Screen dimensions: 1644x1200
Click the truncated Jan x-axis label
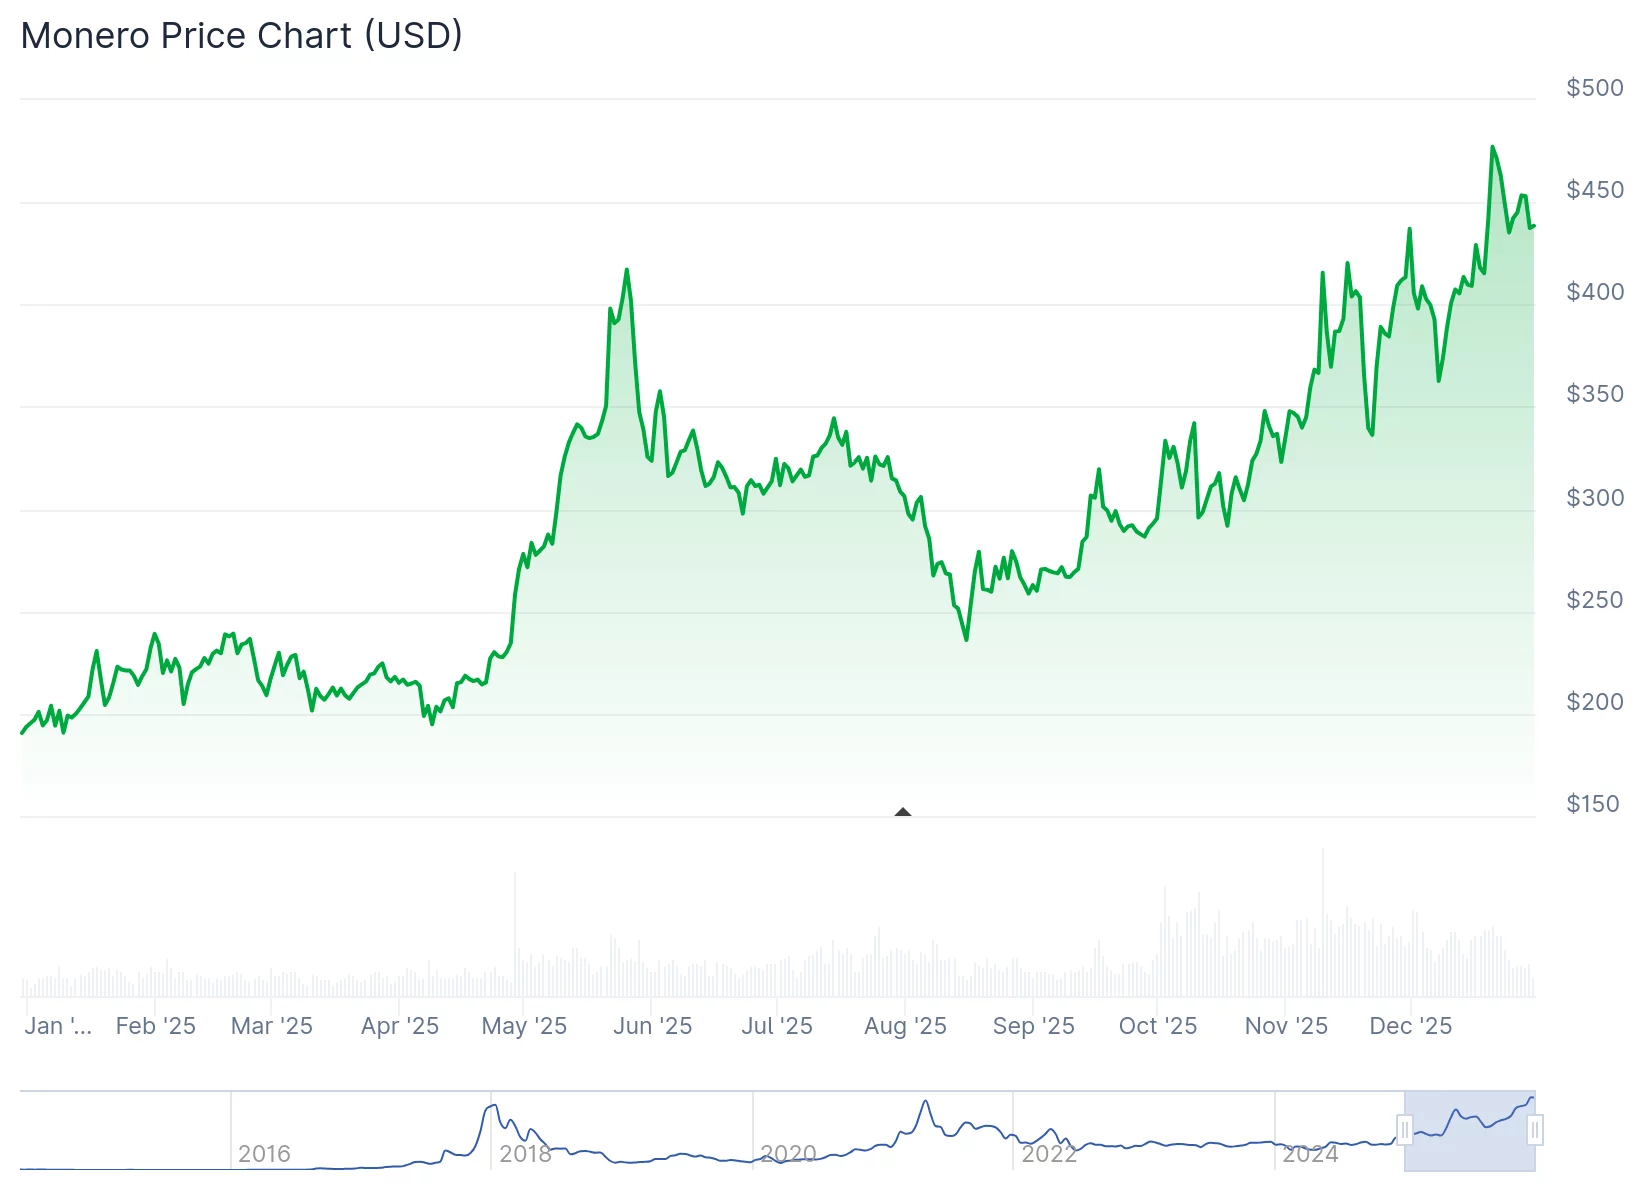click(58, 1026)
